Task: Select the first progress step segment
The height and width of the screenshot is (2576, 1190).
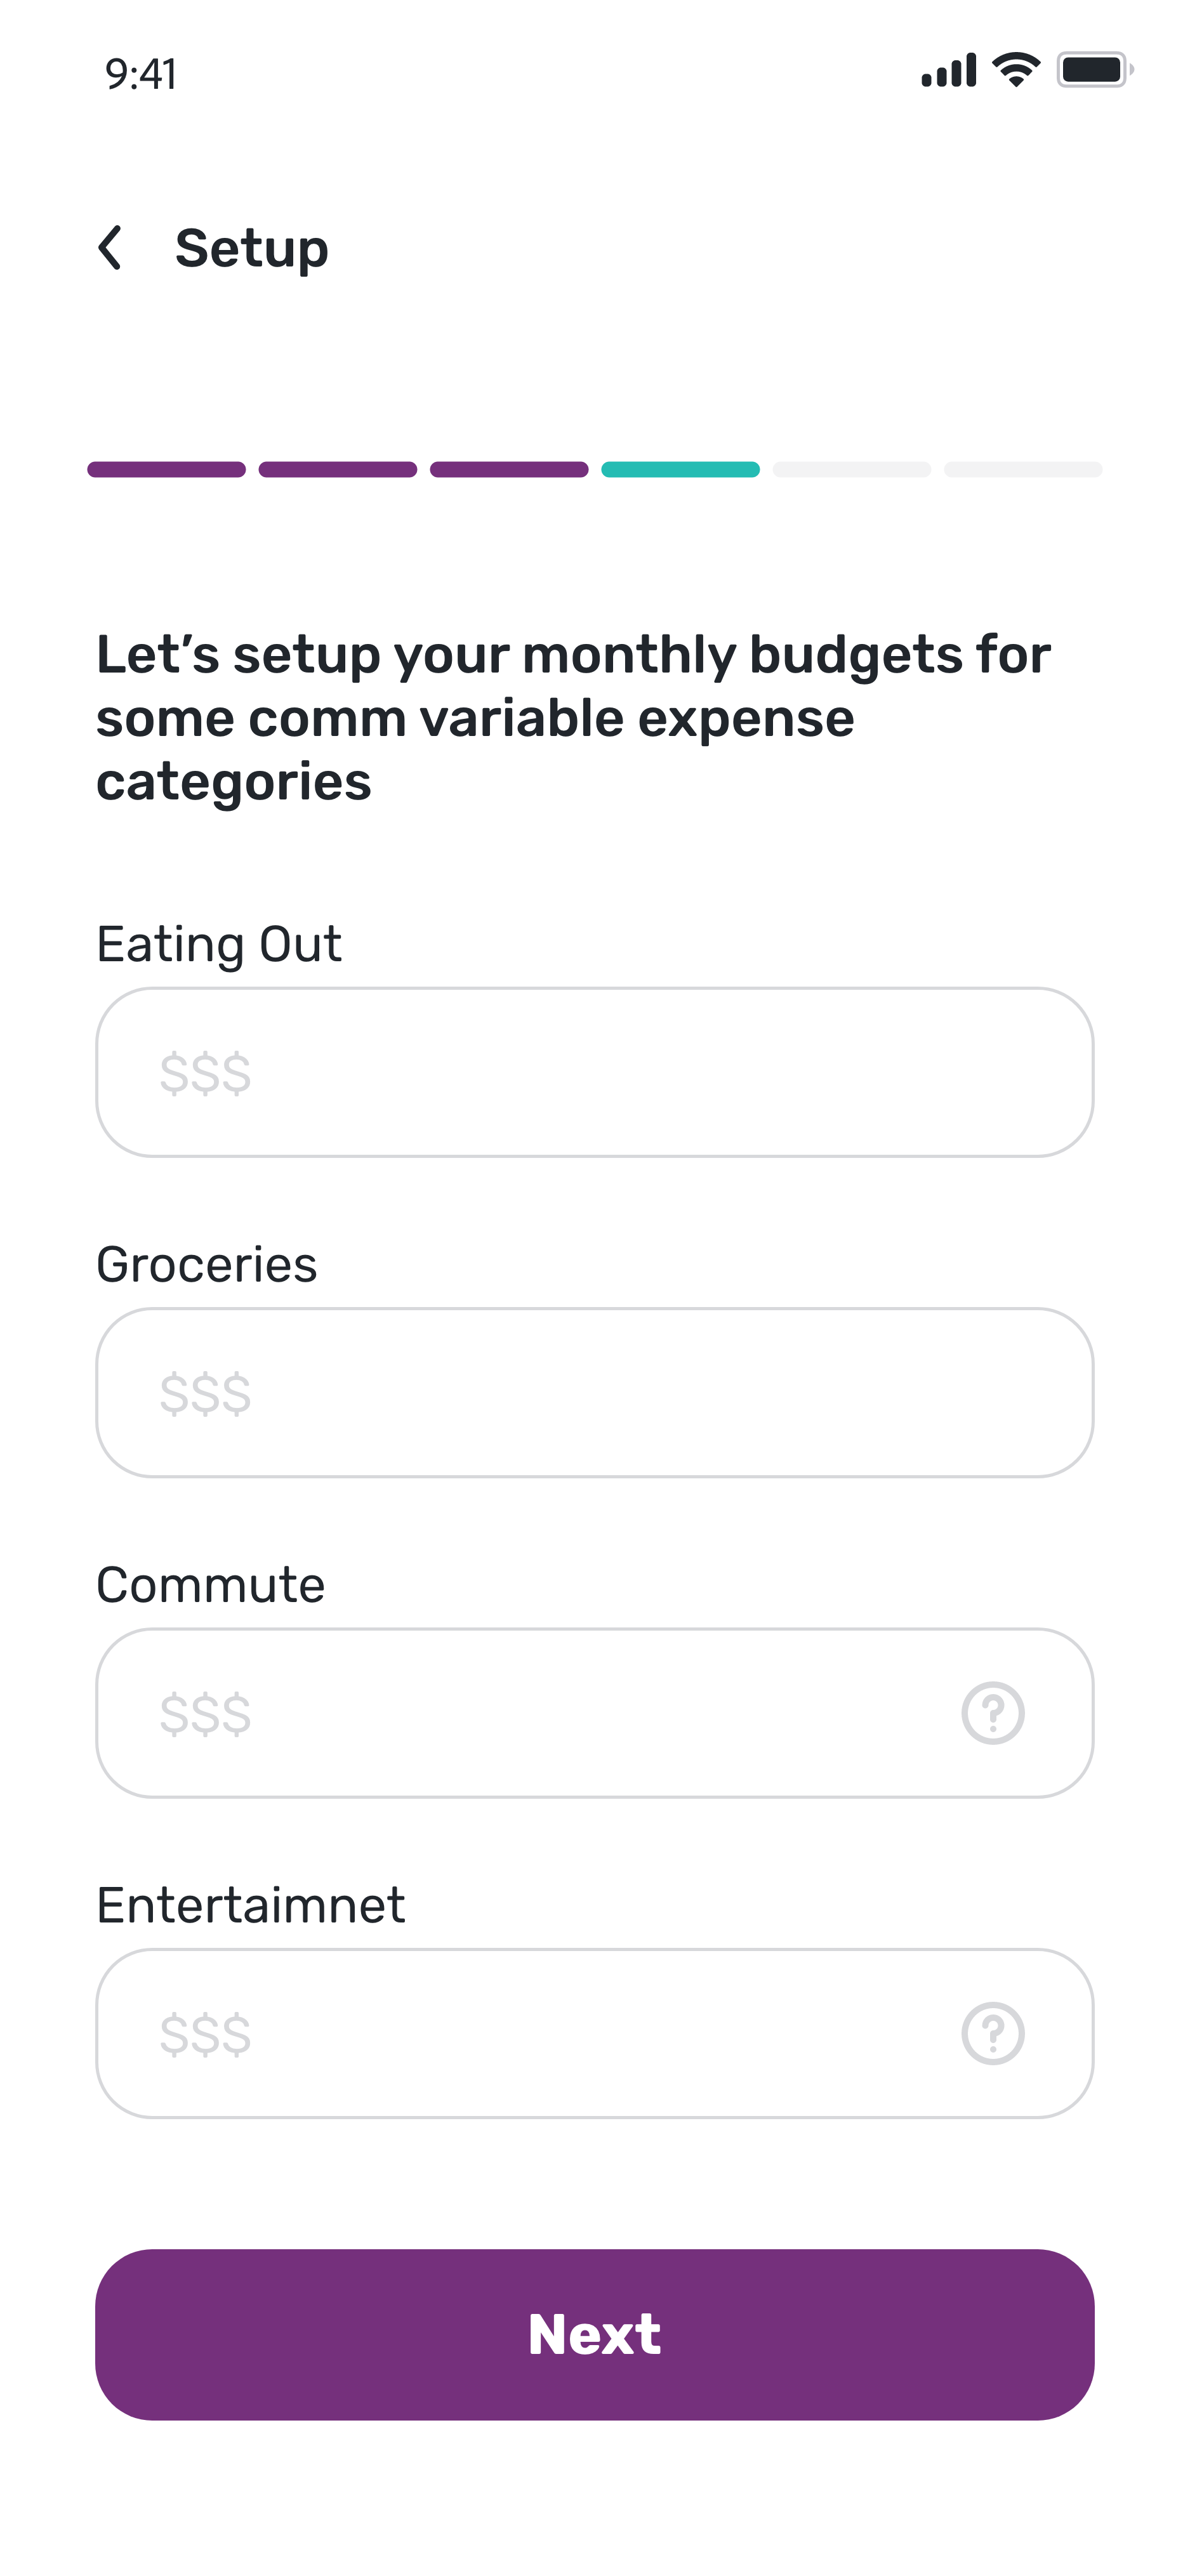Action: (166, 469)
